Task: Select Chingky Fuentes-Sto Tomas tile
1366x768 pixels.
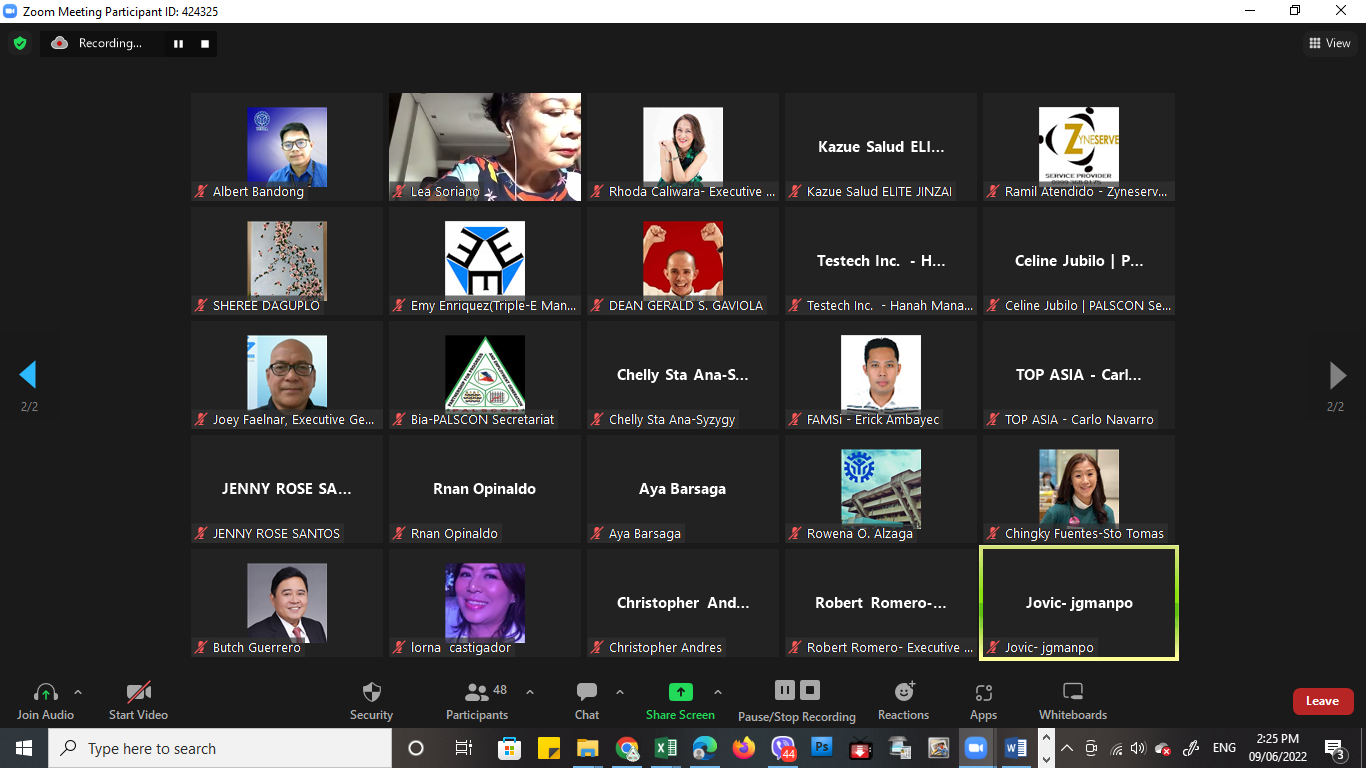Action: tap(1079, 489)
